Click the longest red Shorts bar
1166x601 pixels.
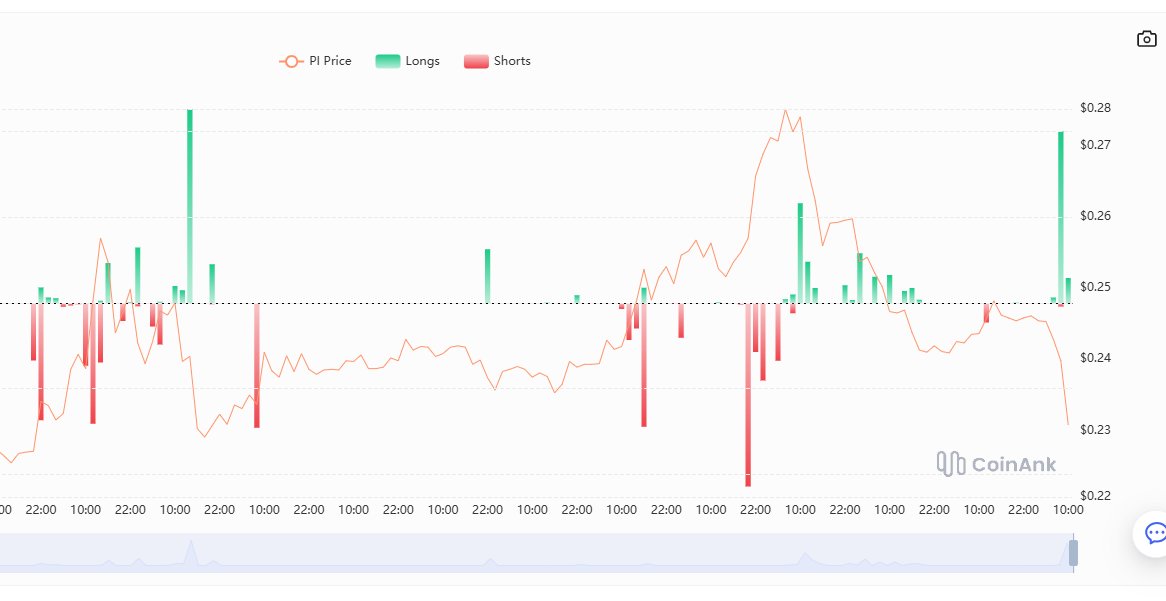[x=747, y=400]
